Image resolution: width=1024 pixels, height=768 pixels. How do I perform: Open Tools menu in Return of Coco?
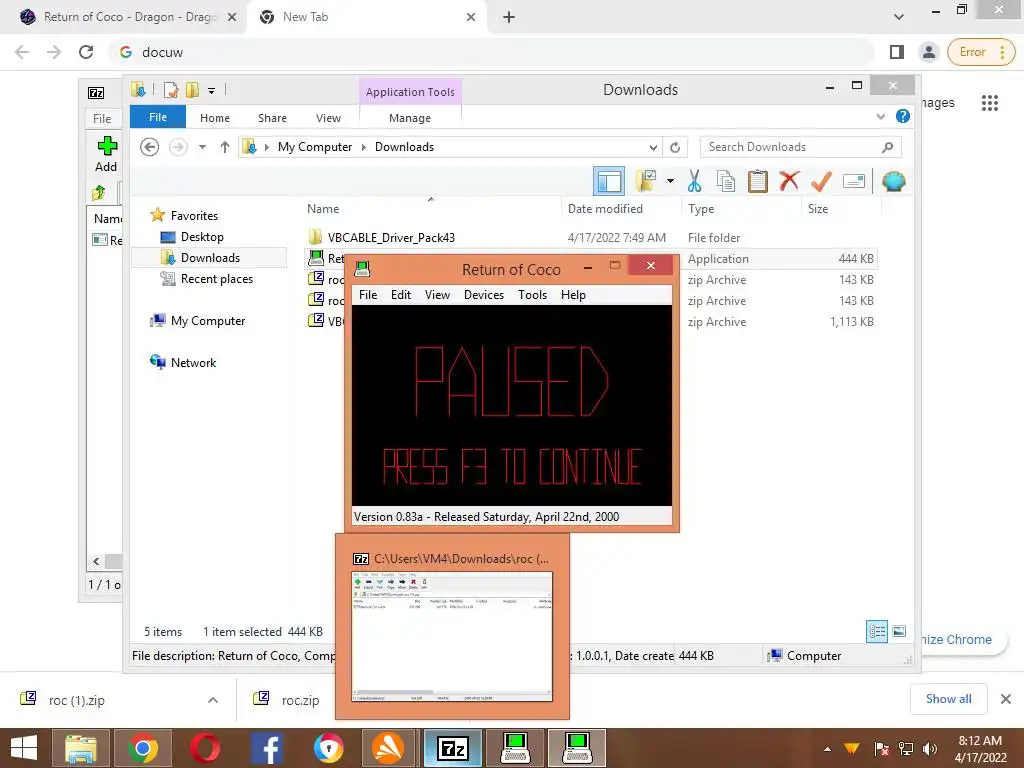pos(532,295)
